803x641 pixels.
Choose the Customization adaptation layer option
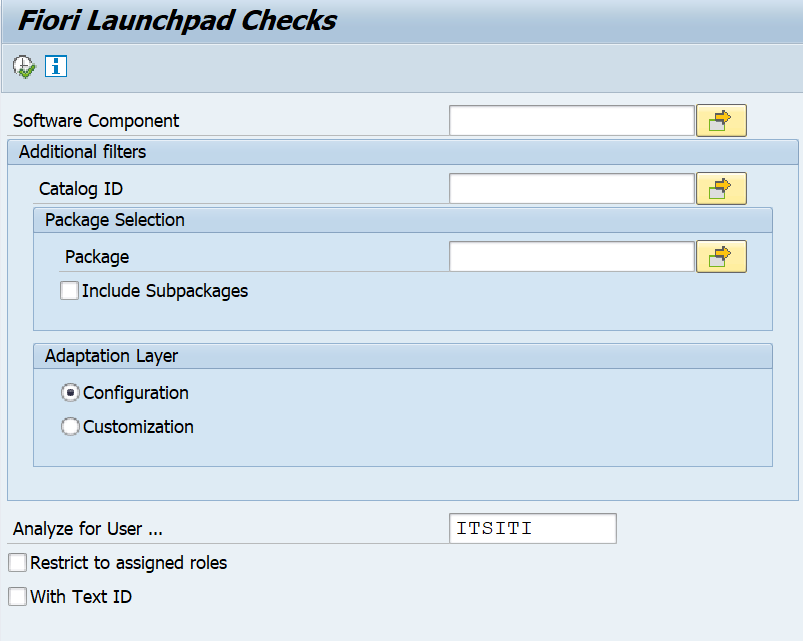point(71,427)
